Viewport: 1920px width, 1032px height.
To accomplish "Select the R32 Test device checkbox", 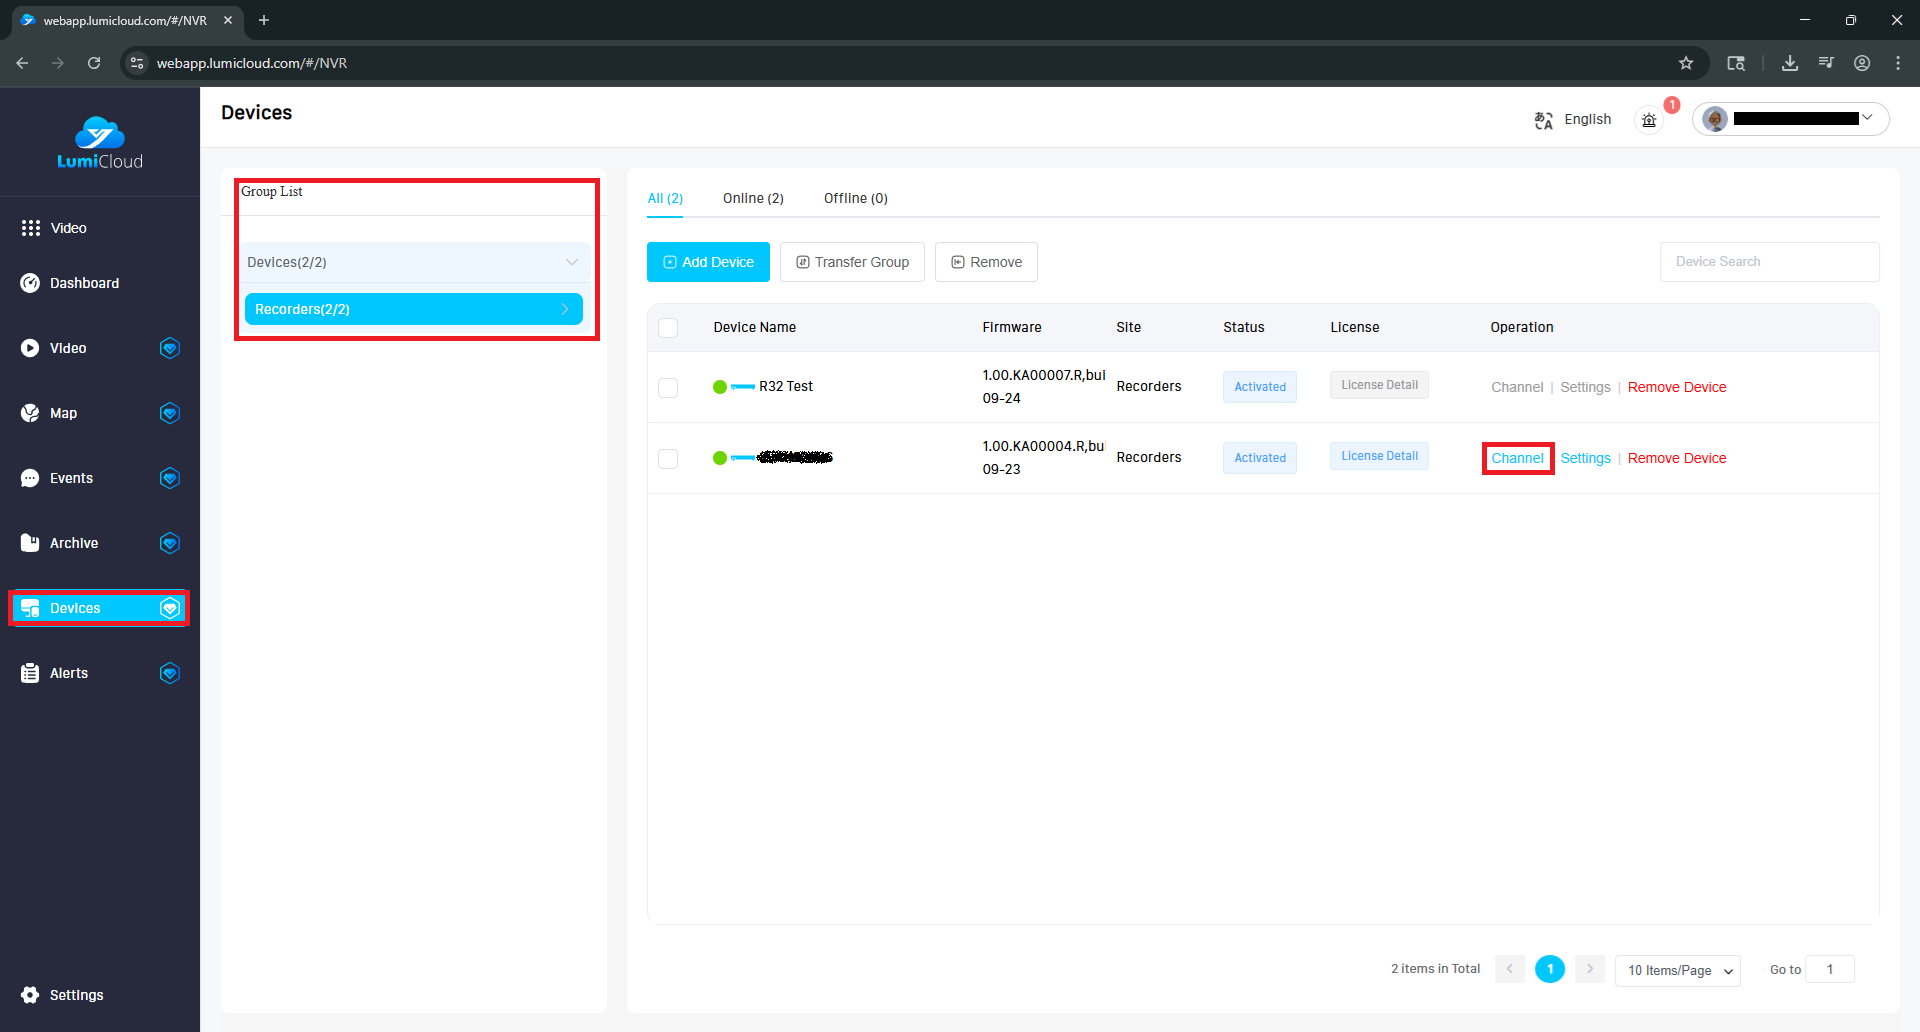I will click(668, 388).
